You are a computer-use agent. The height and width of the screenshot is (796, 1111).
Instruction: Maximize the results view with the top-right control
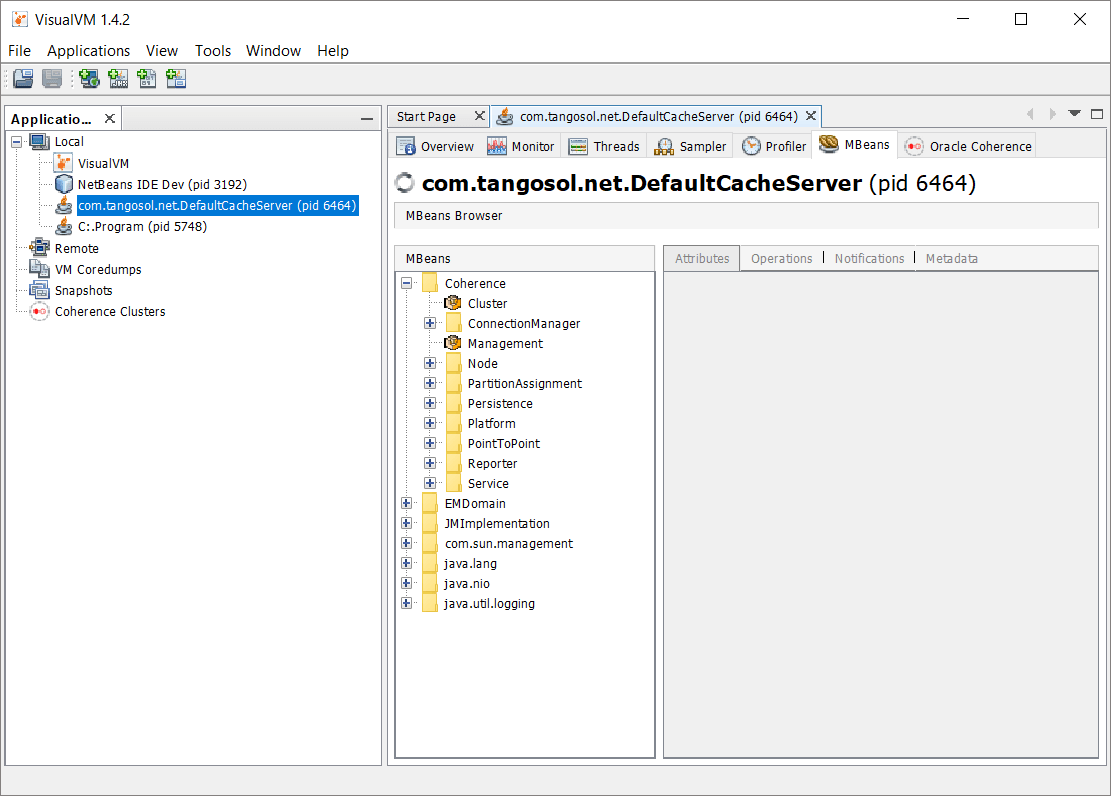(x=1096, y=113)
